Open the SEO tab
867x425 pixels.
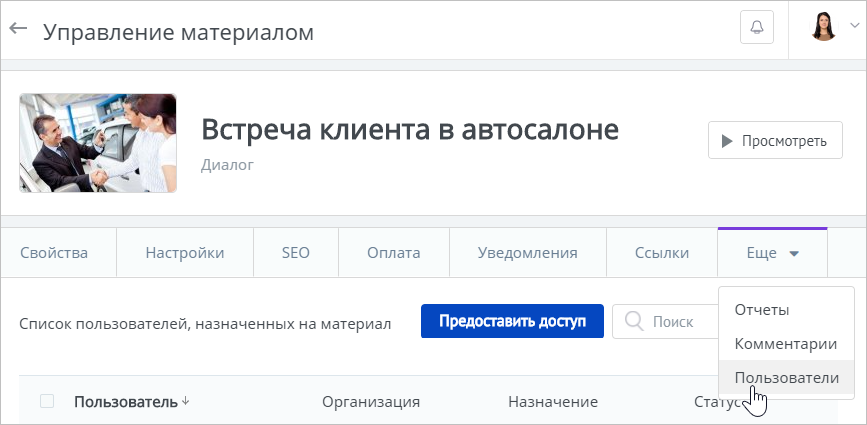click(x=296, y=253)
